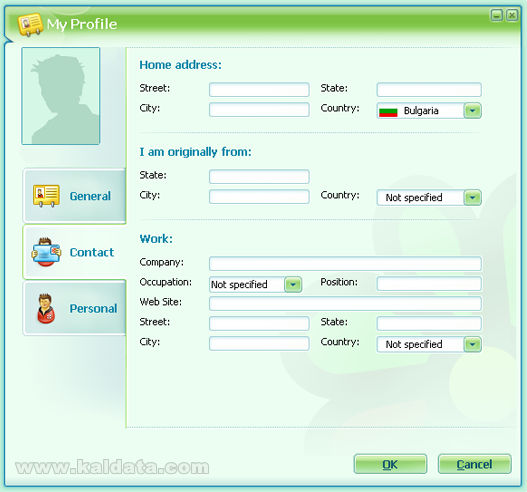
Task: Click the Contact tab envelope icon
Action: 46,252
